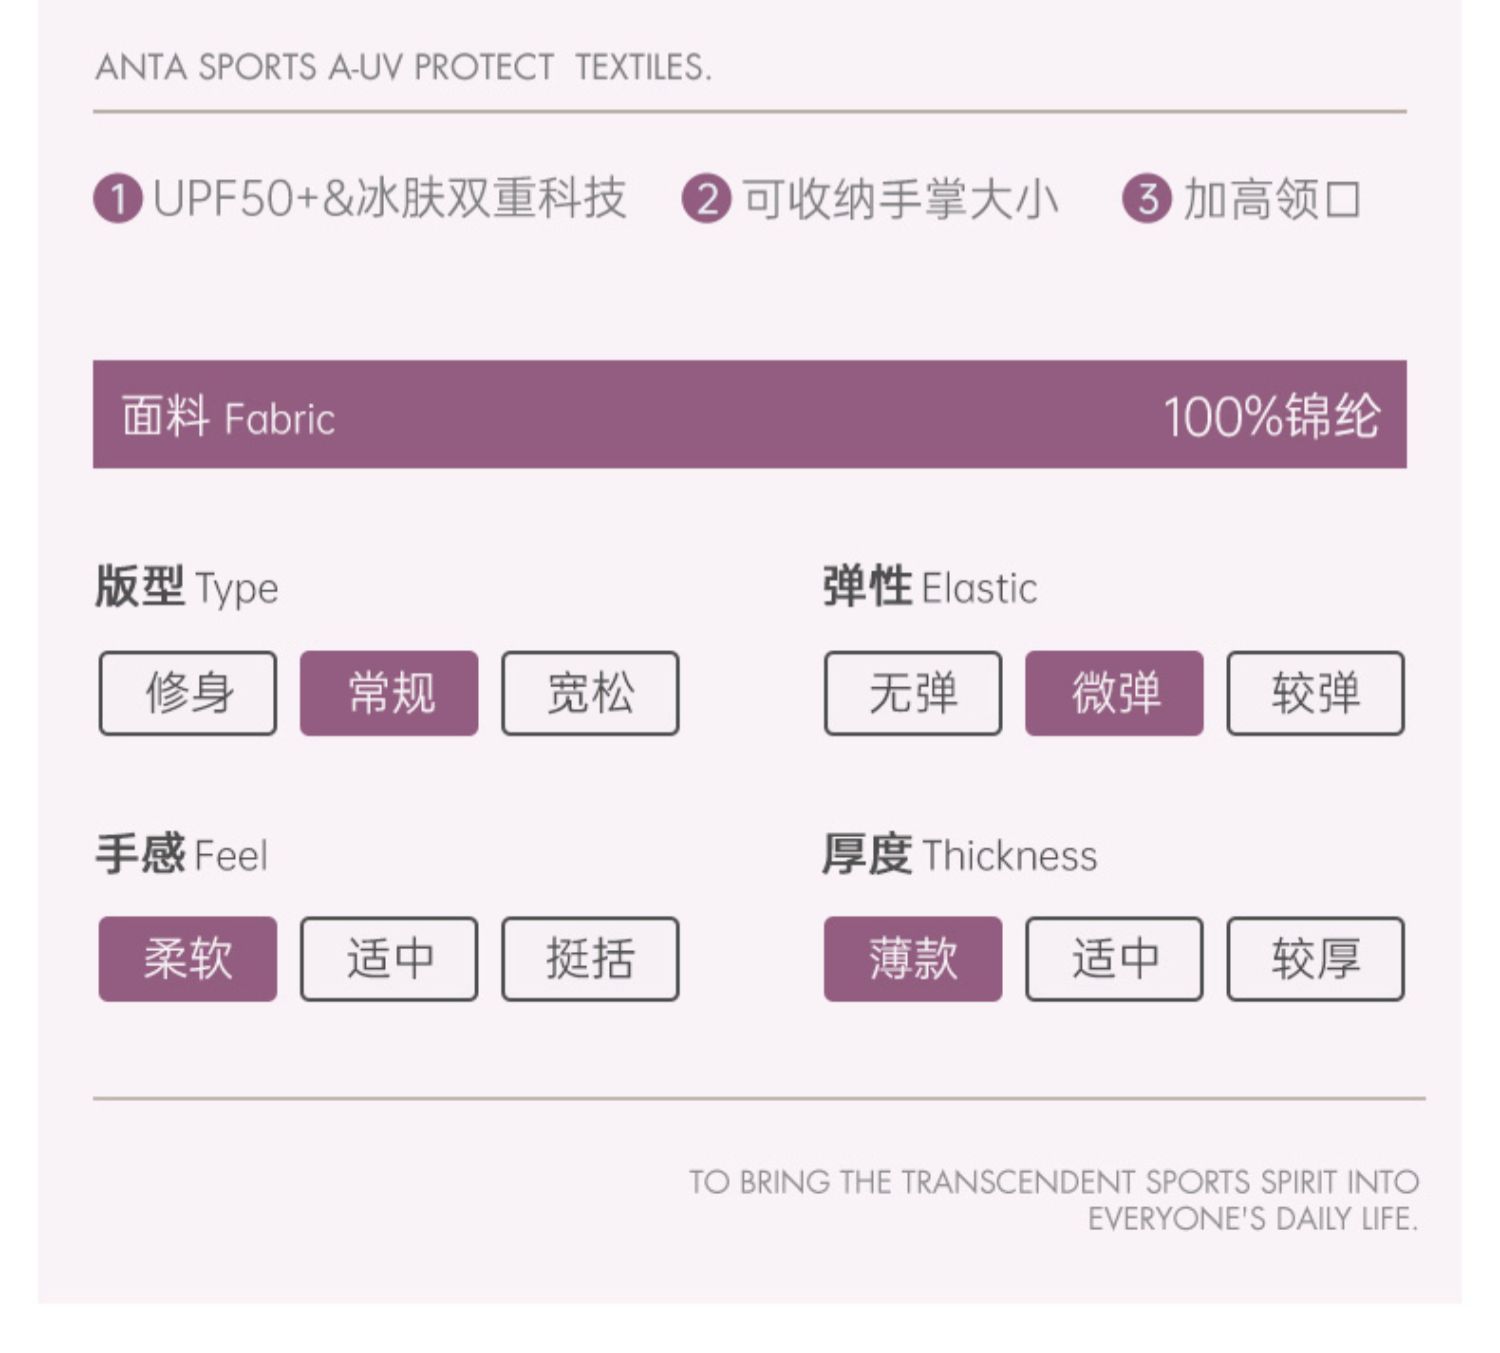Click UPF50+&冰肤双重科技 feature text
1500x1353 pixels.
(x=390, y=198)
